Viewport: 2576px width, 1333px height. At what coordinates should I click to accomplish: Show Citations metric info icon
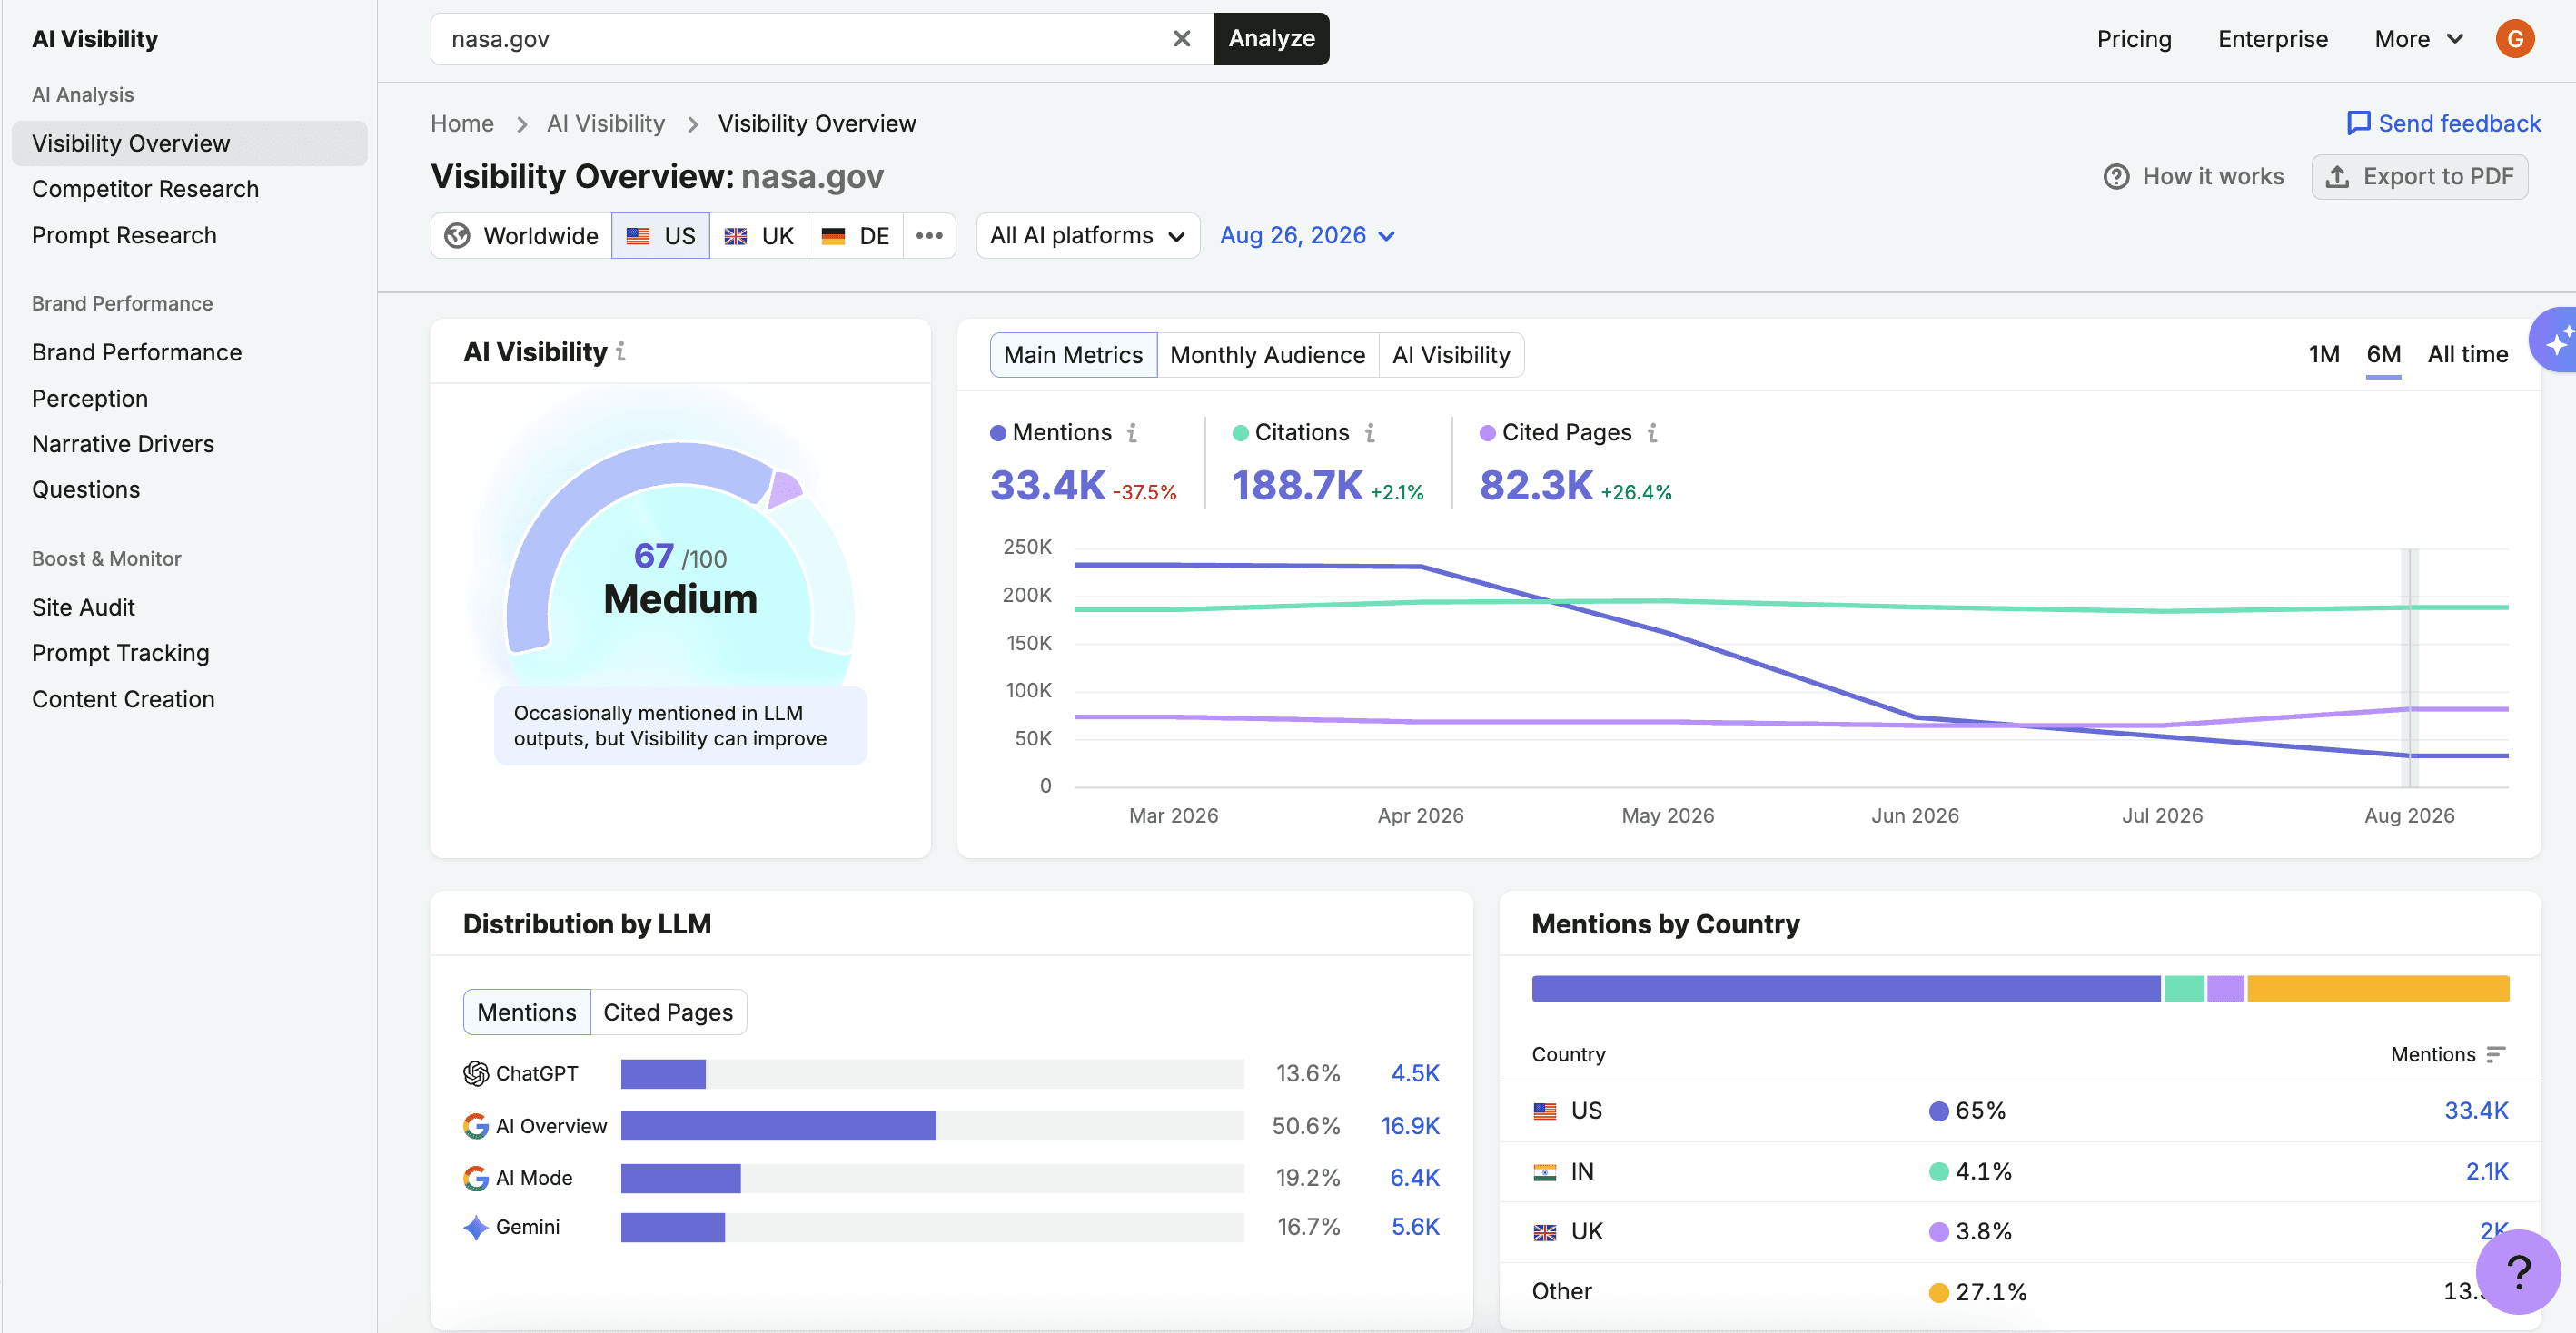[1369, 433]
